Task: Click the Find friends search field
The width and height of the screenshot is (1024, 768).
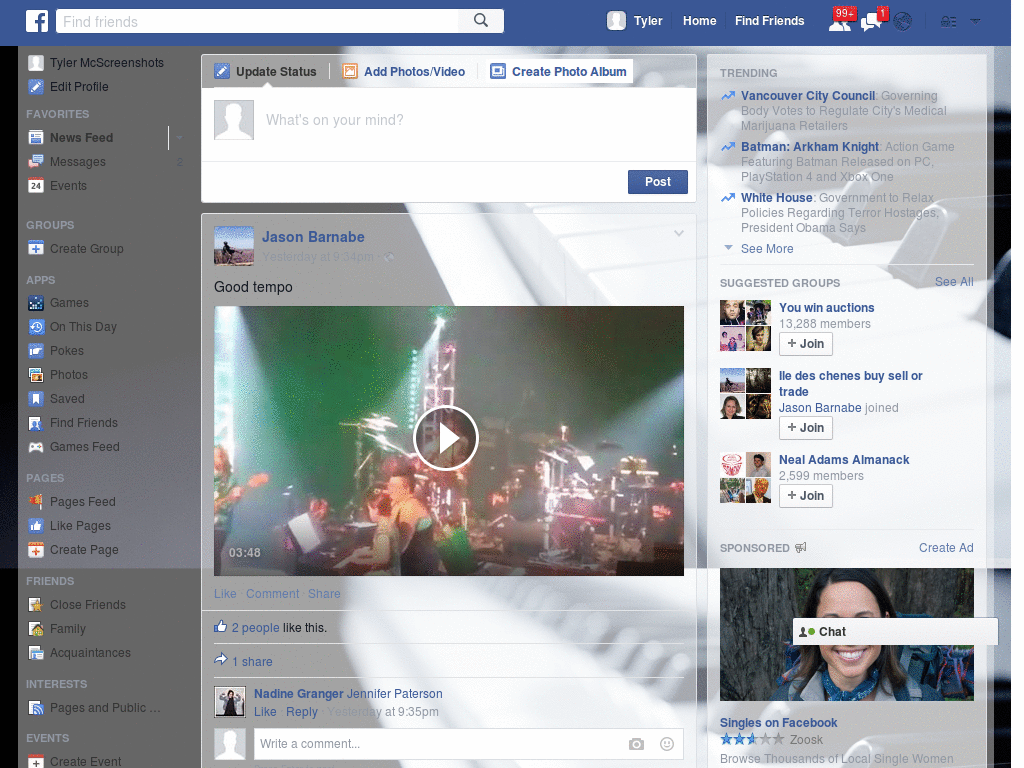Action: tap(257, 22)
